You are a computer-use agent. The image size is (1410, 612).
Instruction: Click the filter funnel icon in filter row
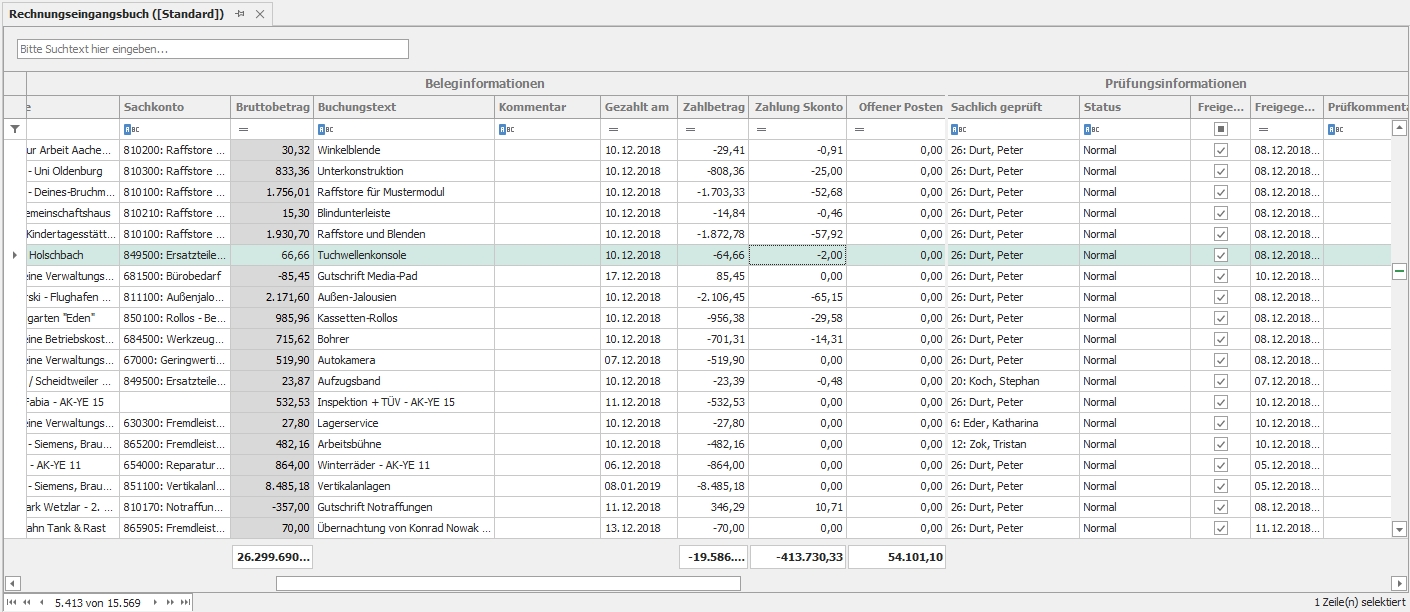coord(14,129)
